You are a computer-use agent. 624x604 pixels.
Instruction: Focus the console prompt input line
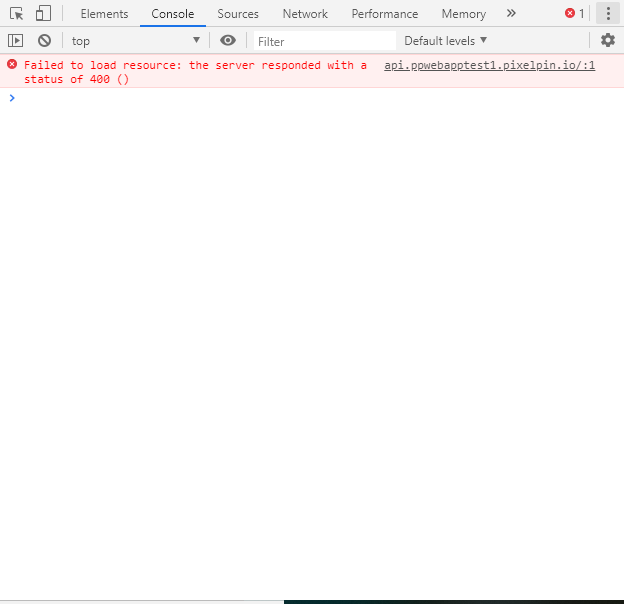coord(300,98)
